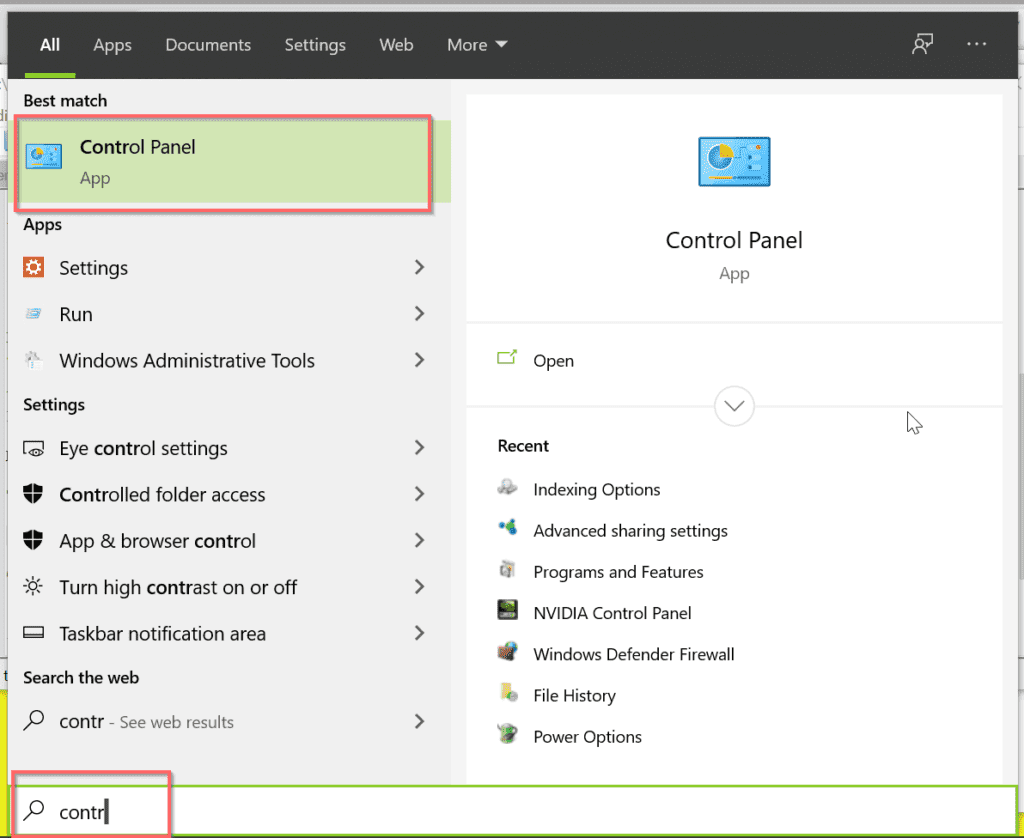Expand Windows Administrative Tools results
The image size is (1024, 838).
coord(419,360)
